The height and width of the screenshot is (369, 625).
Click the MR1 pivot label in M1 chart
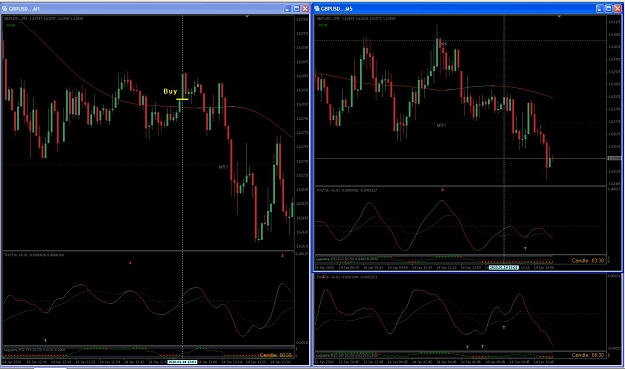coord(223,167)
